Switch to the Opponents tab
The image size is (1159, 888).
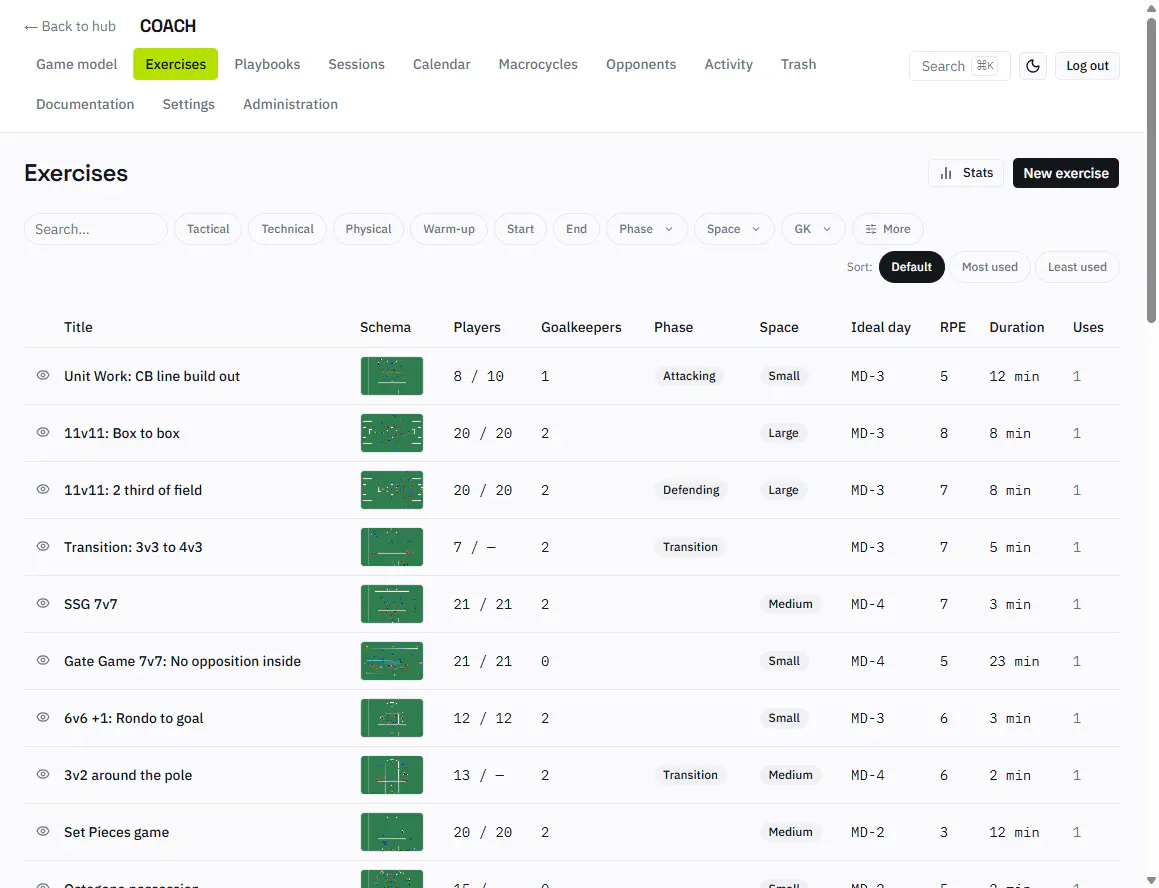pos(641,64)
